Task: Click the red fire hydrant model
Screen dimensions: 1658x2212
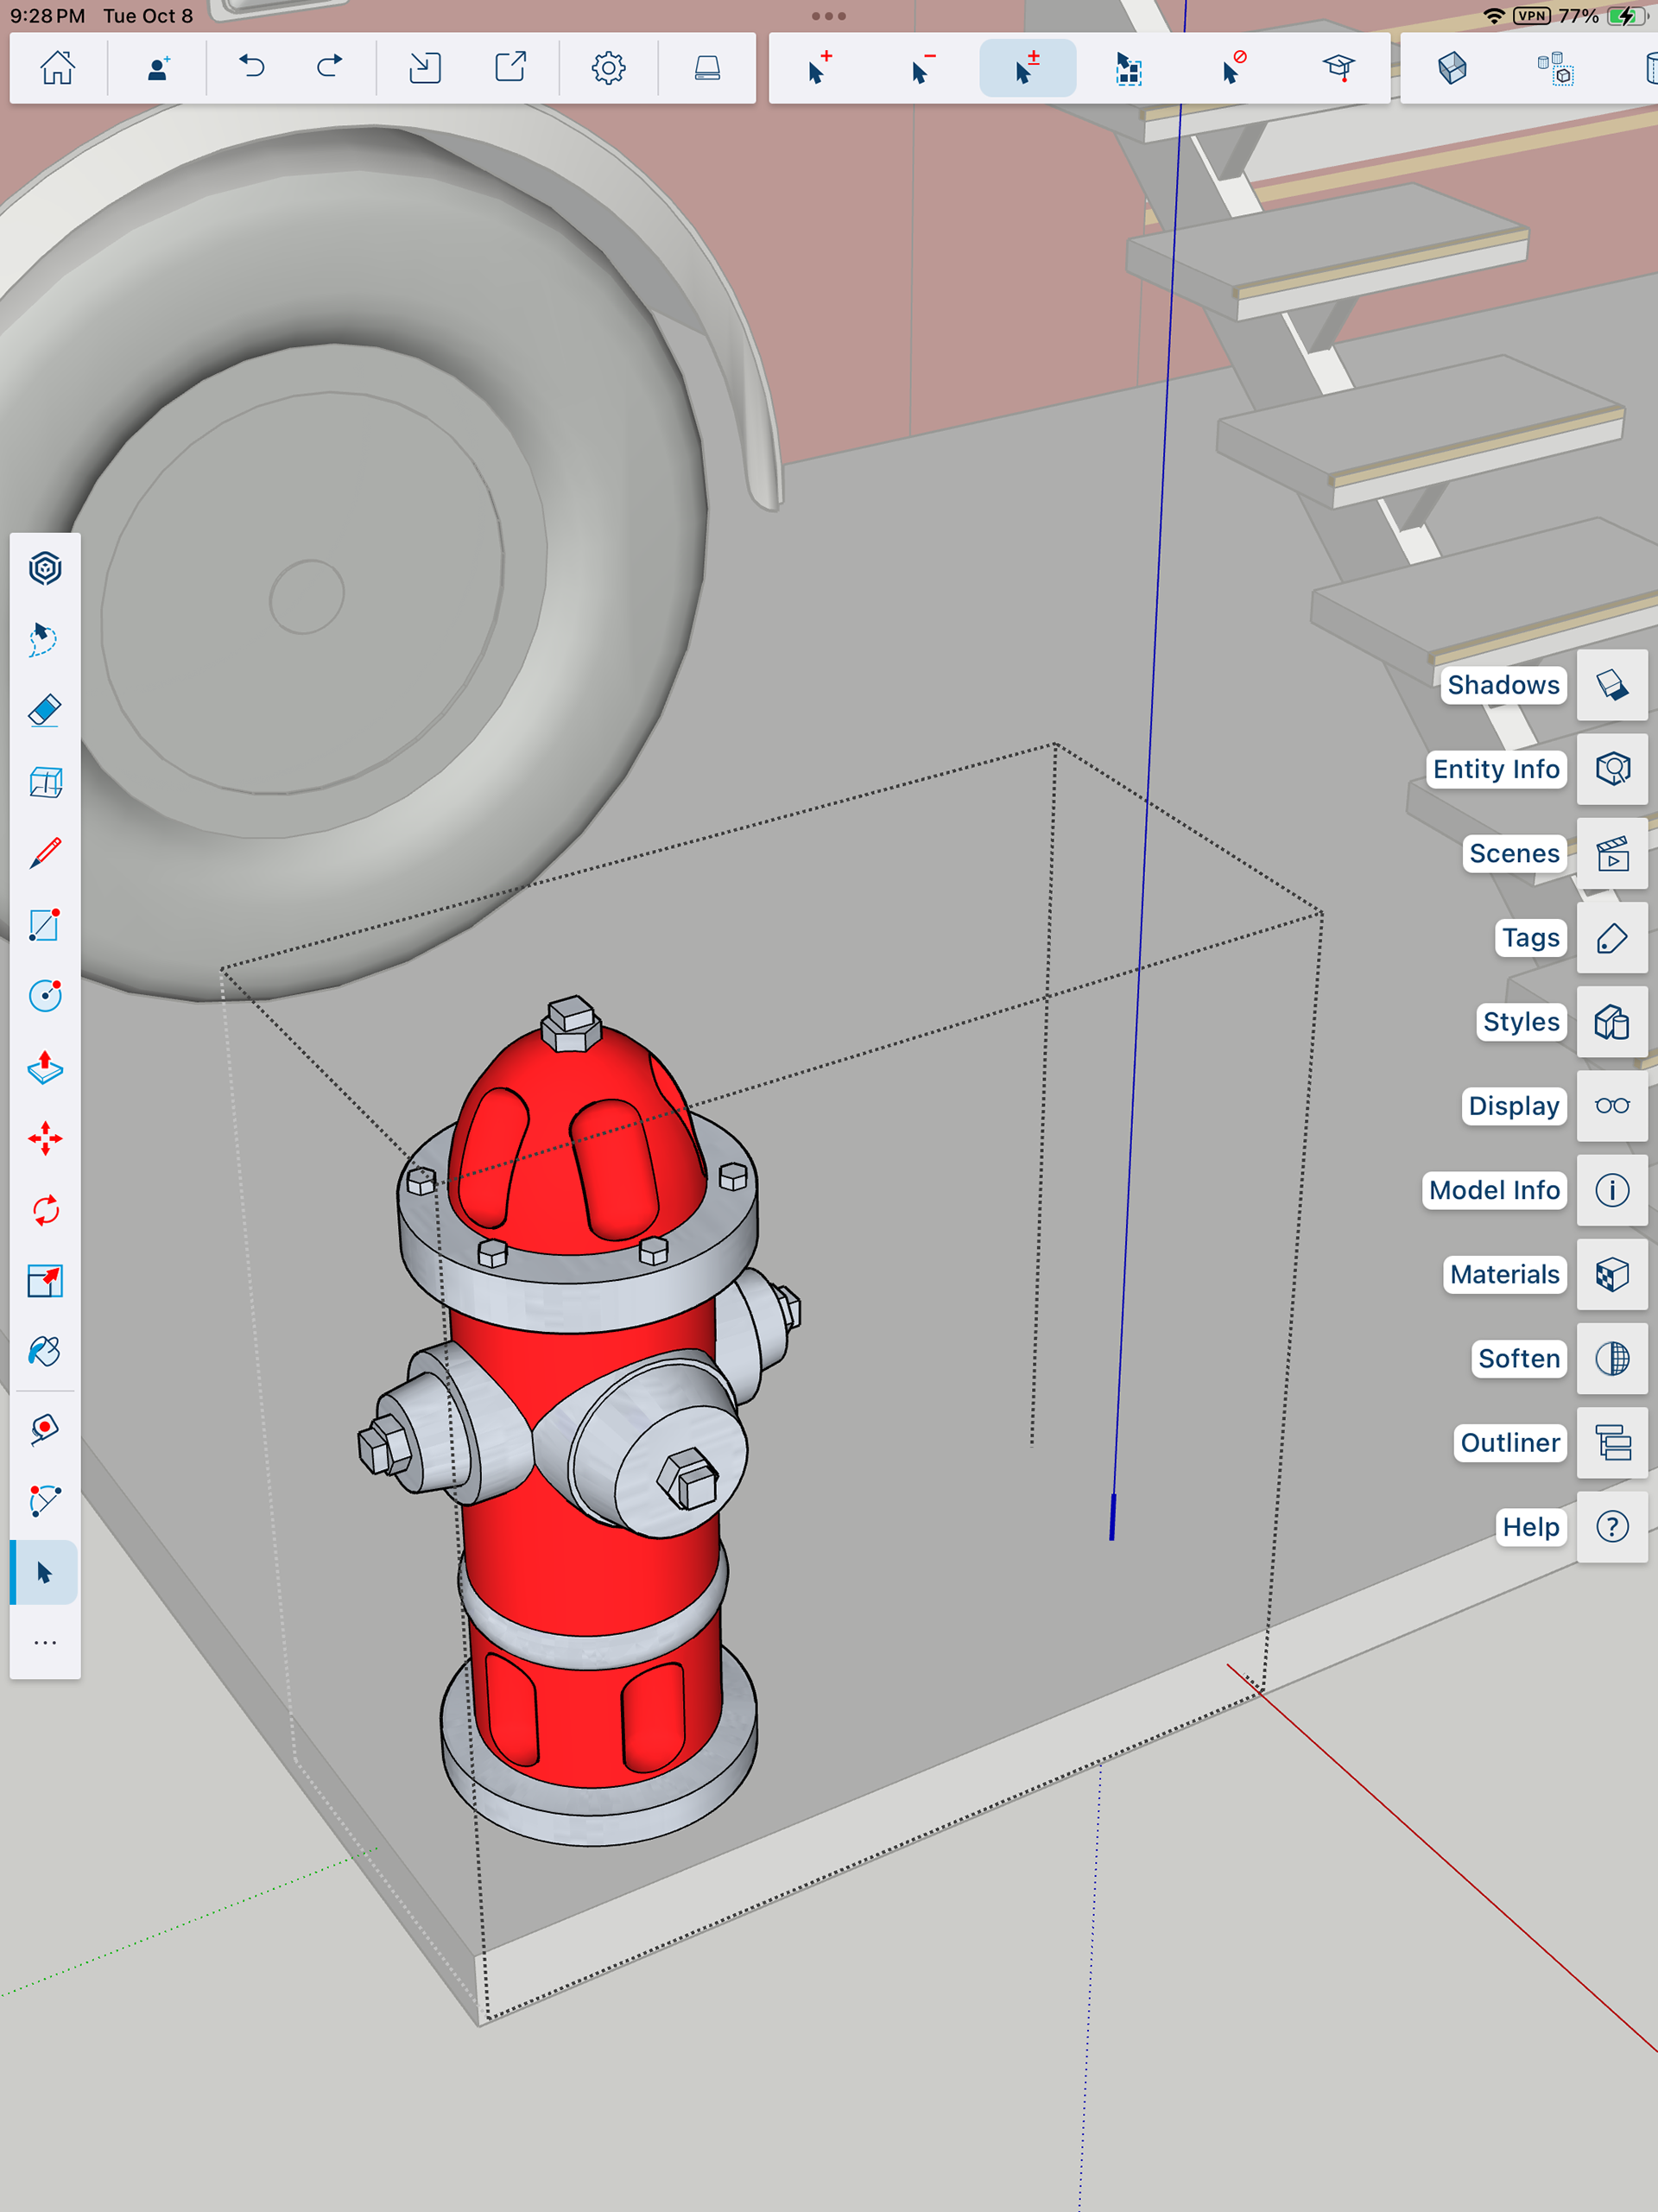Action: [590, 1450]
